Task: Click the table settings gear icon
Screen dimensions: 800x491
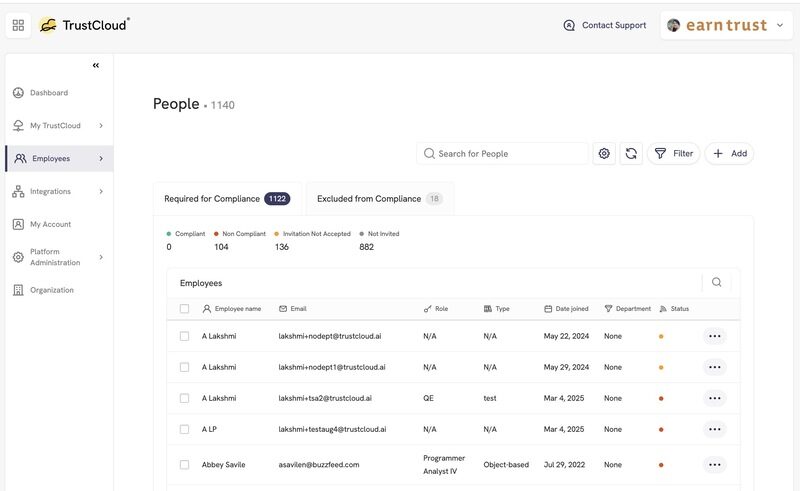Action: (x=604, y=154)
